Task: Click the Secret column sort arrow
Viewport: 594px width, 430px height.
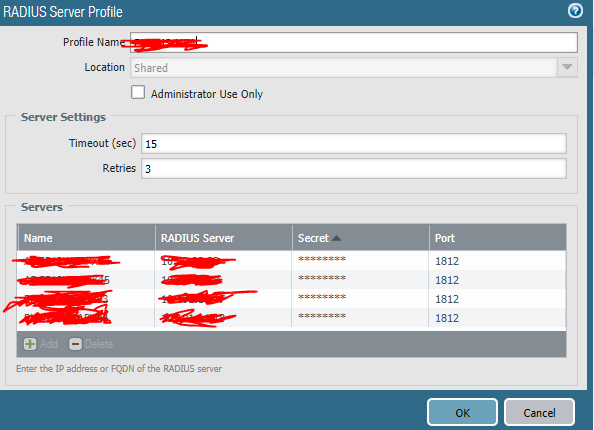Action: pos(336,238)
